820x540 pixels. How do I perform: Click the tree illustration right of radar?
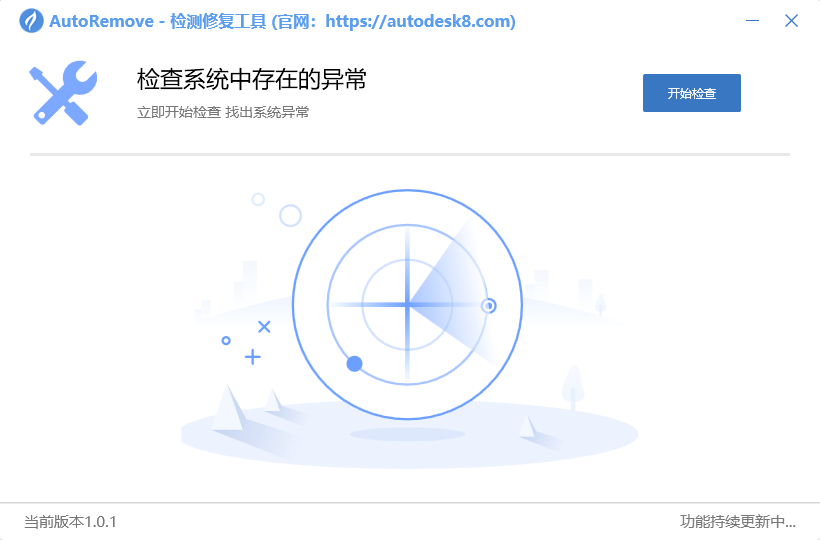[x=573, y=387]
